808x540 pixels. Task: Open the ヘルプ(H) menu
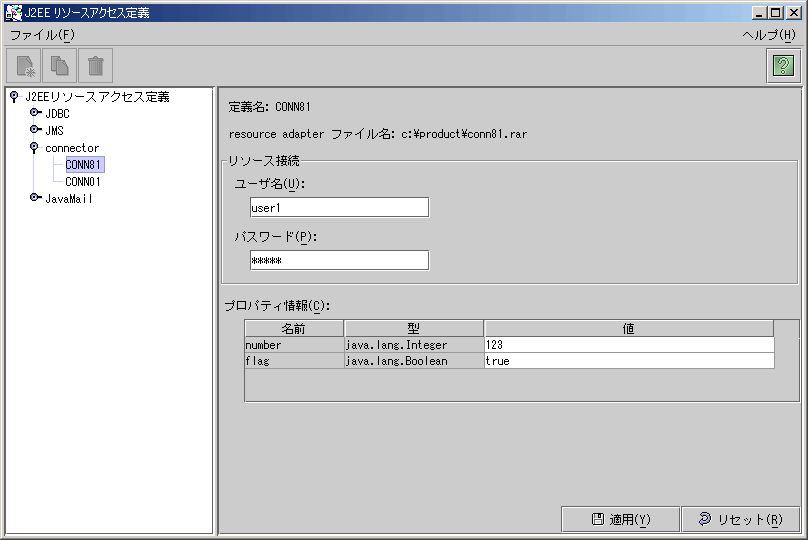pos(769,35)
